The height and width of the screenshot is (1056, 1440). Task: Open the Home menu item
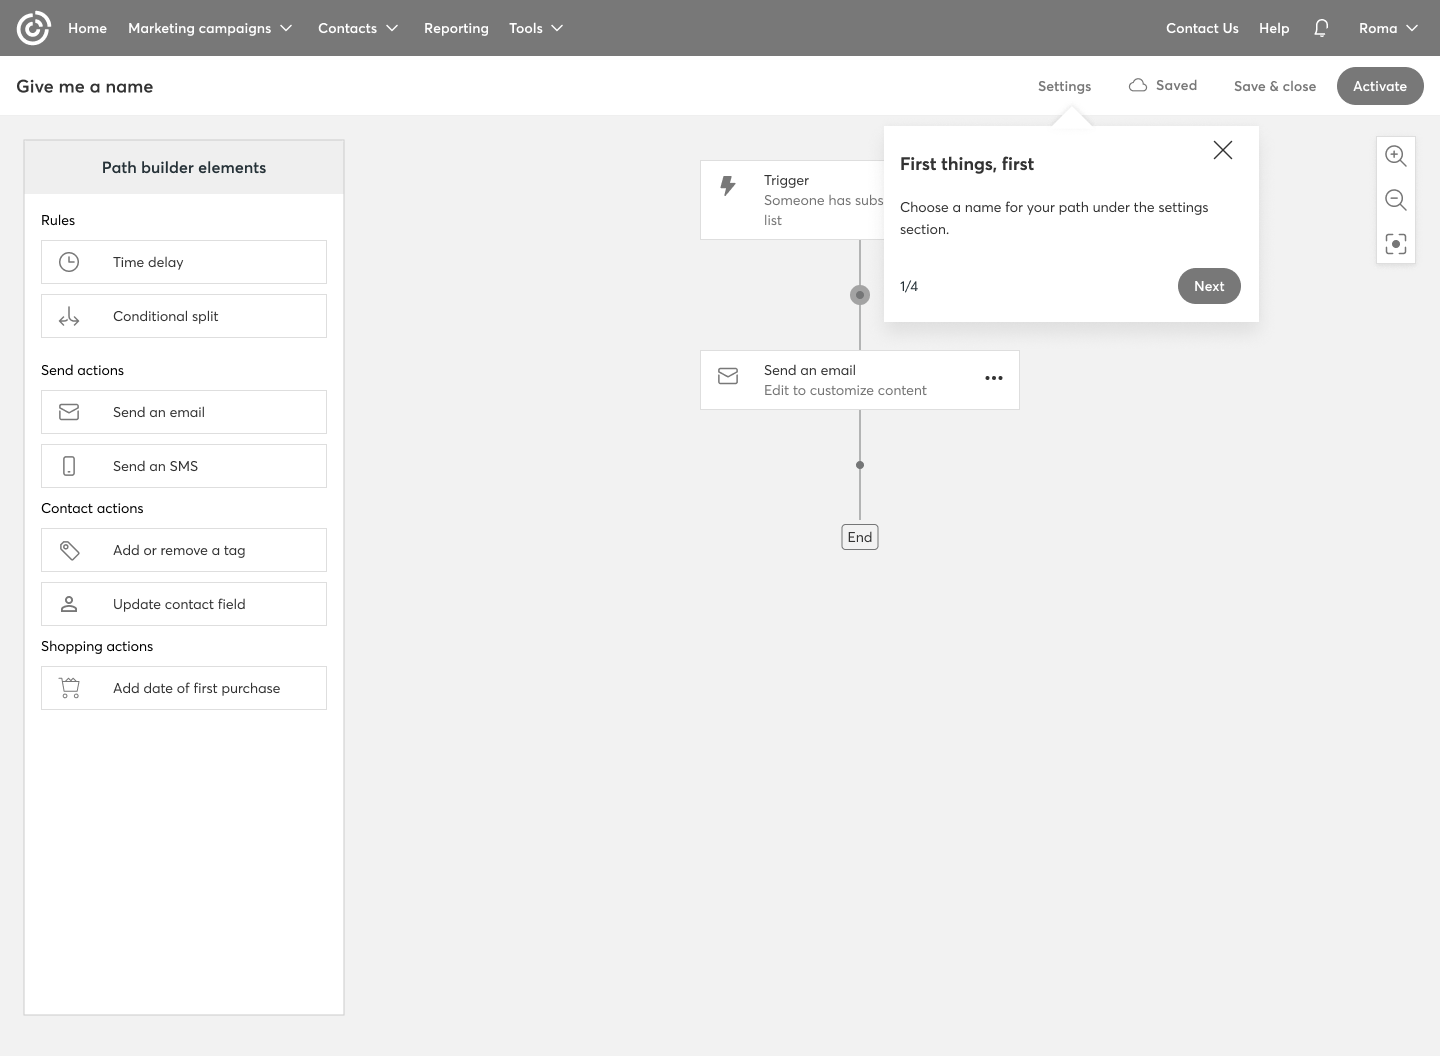click(87, 28)
